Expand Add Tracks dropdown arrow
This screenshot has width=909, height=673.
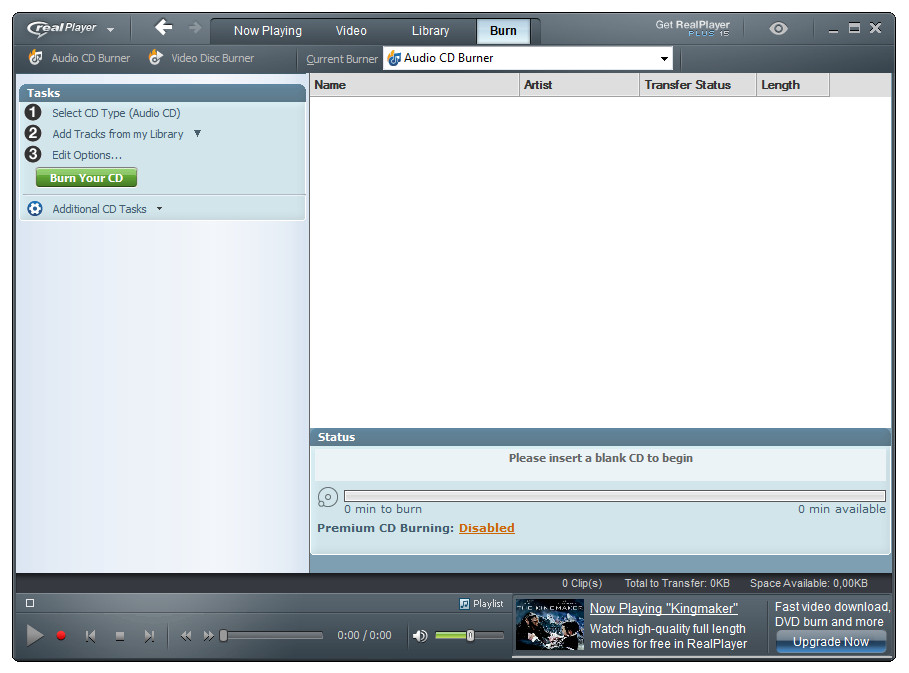pyautogui.click(x=197, y=133)
